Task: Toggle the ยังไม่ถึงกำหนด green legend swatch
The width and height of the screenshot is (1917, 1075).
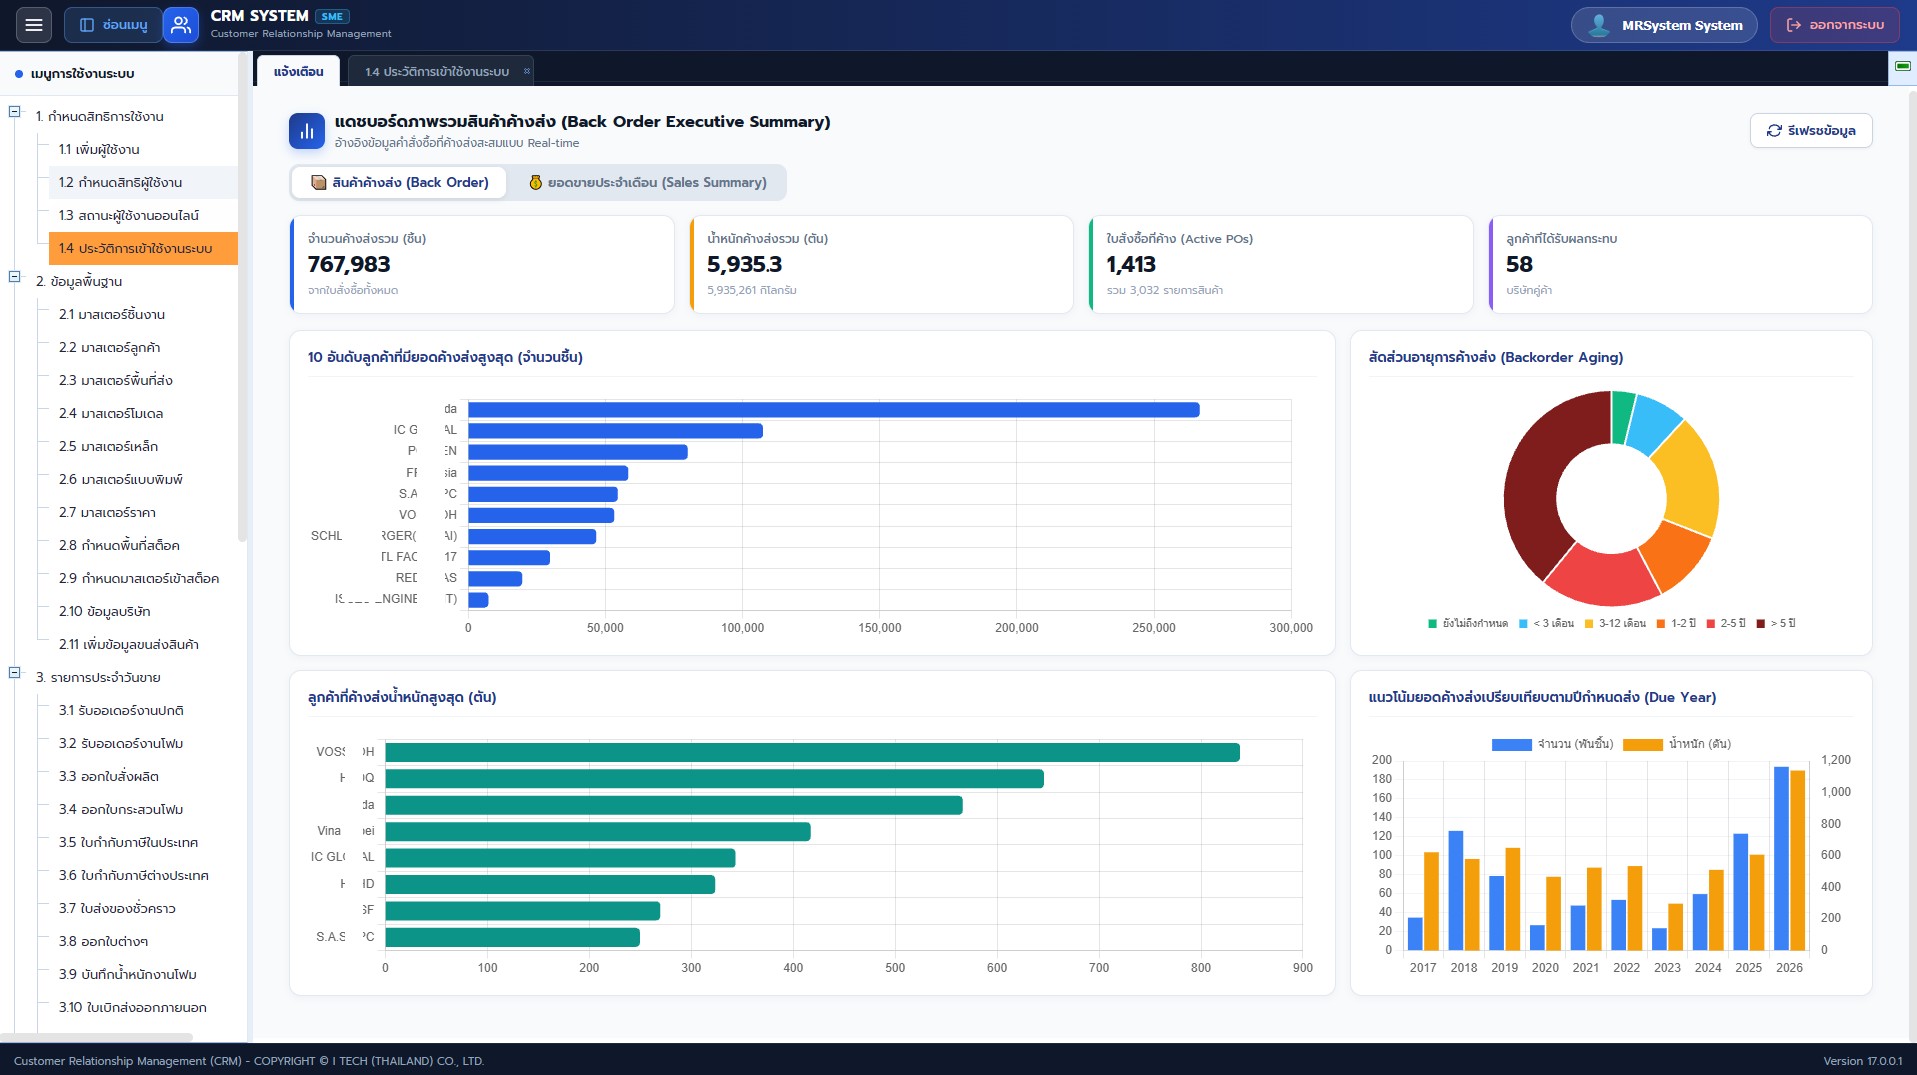Action: tap(1432, 624)
